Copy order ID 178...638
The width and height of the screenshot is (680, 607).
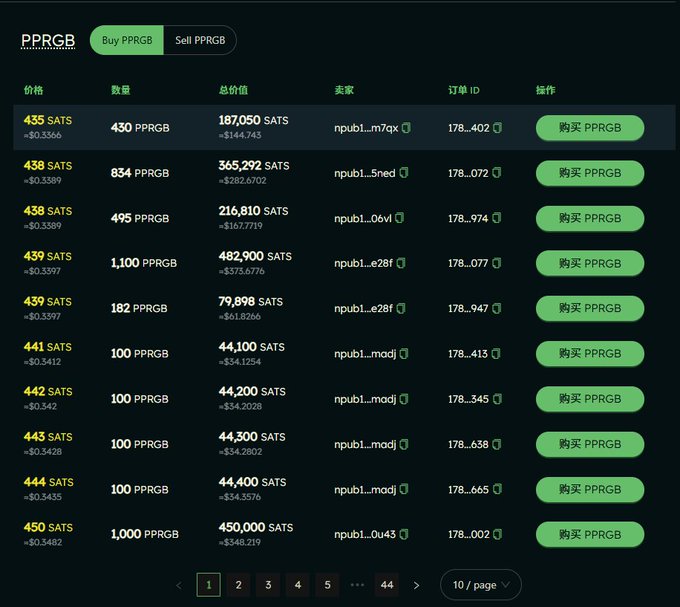click(x=497, y=444)
